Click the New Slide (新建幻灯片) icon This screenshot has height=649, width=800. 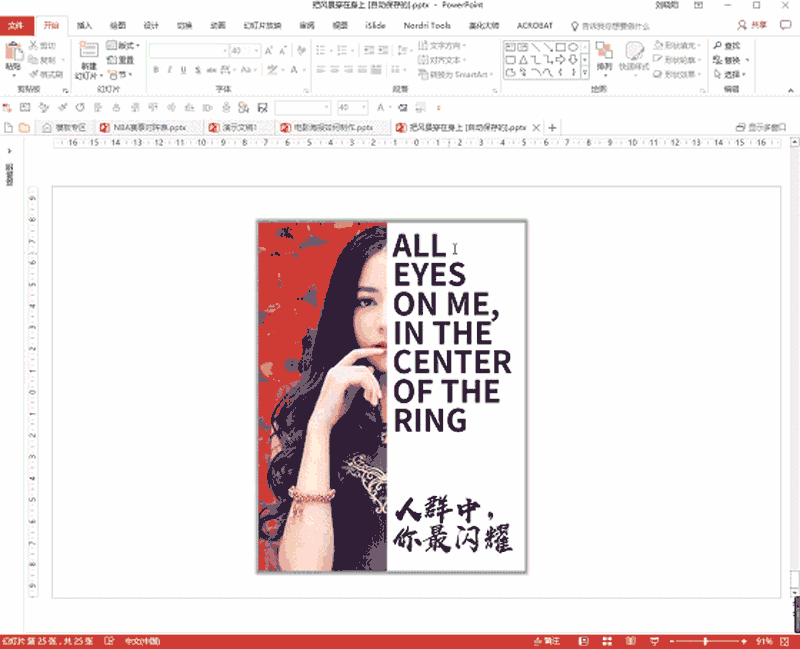click(x=89, y=50)
